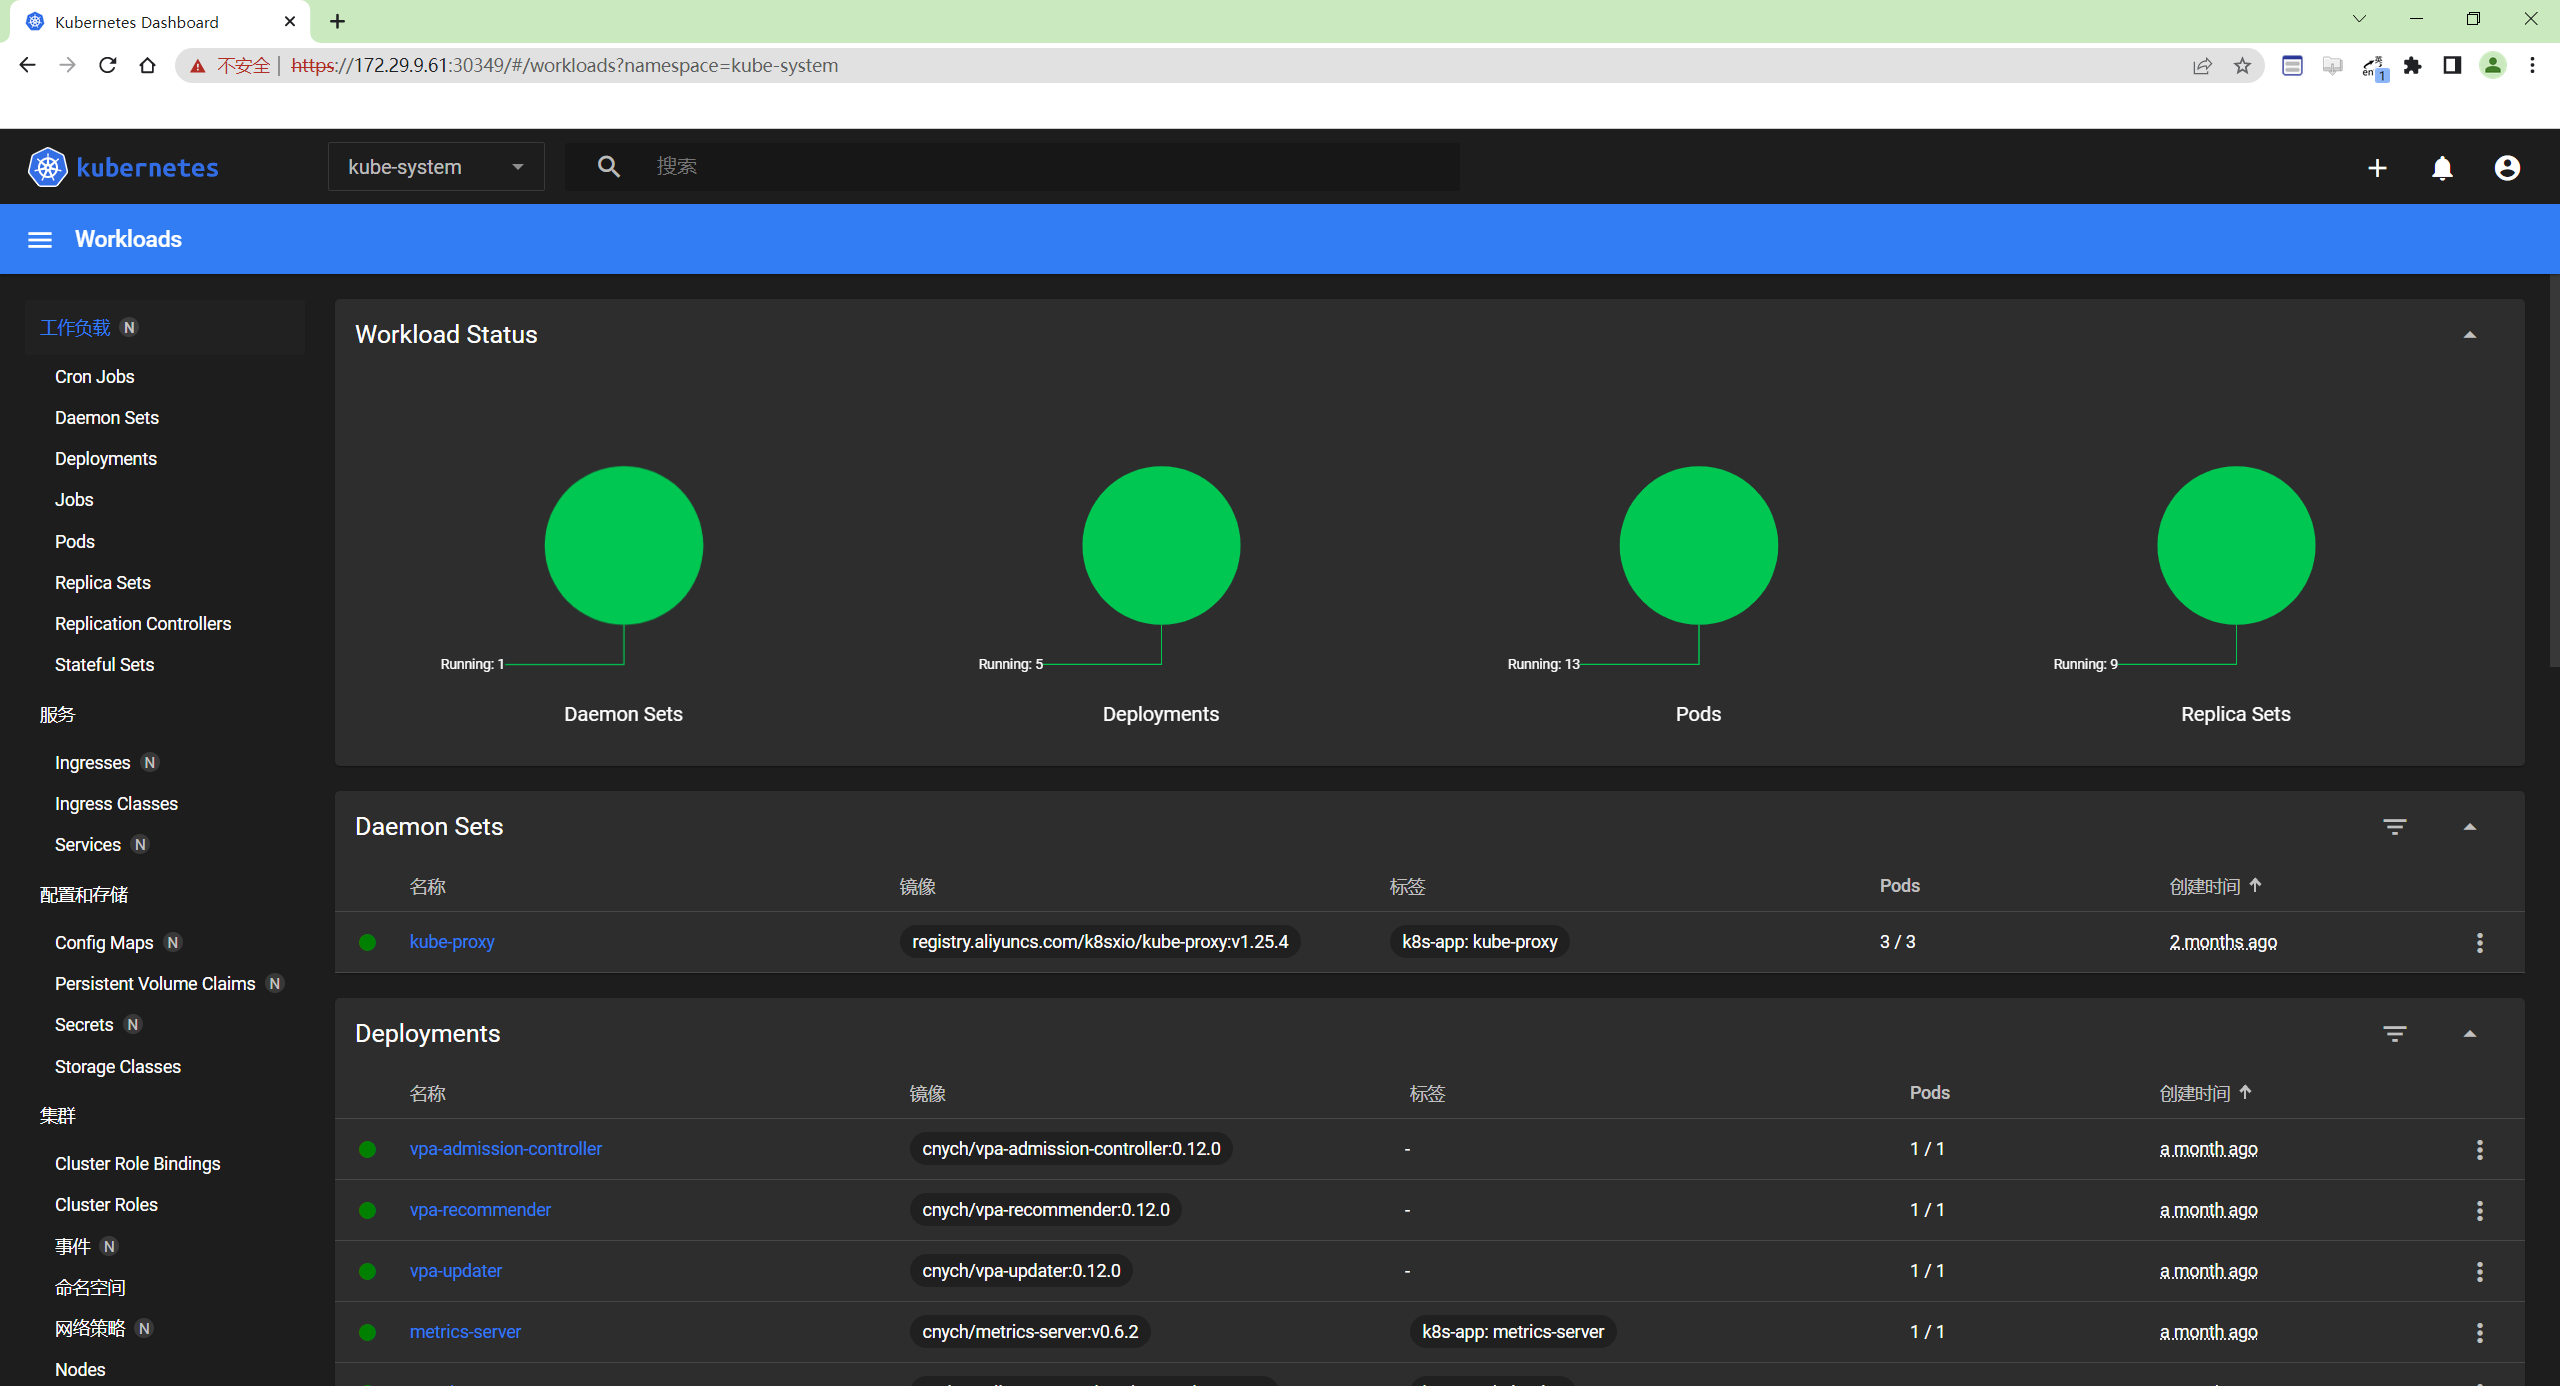Select Daemon Sets in sidebar
Viewport: 2560px width, 1386px height.
[107, 418]
